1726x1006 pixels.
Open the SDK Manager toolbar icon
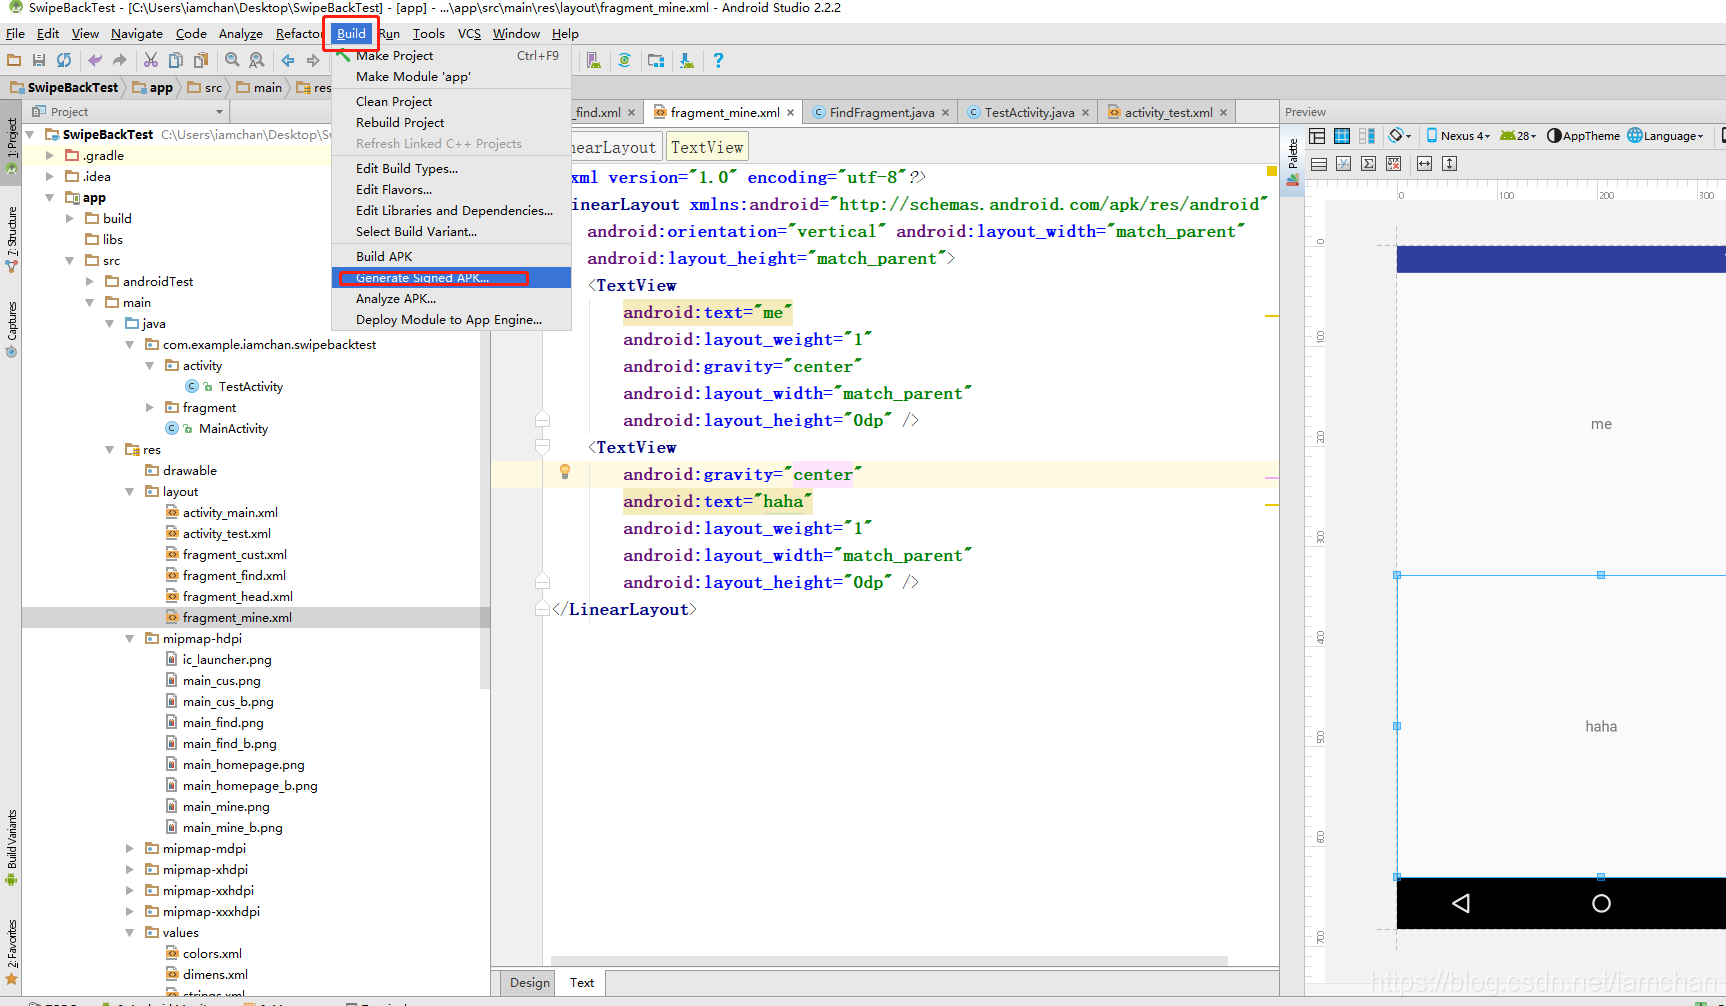point(687,60)
